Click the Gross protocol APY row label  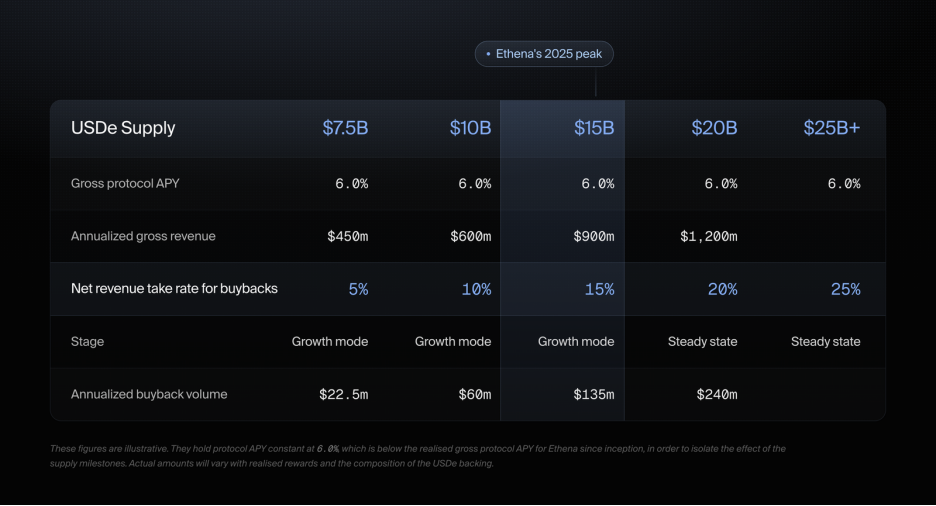[125, 183]
